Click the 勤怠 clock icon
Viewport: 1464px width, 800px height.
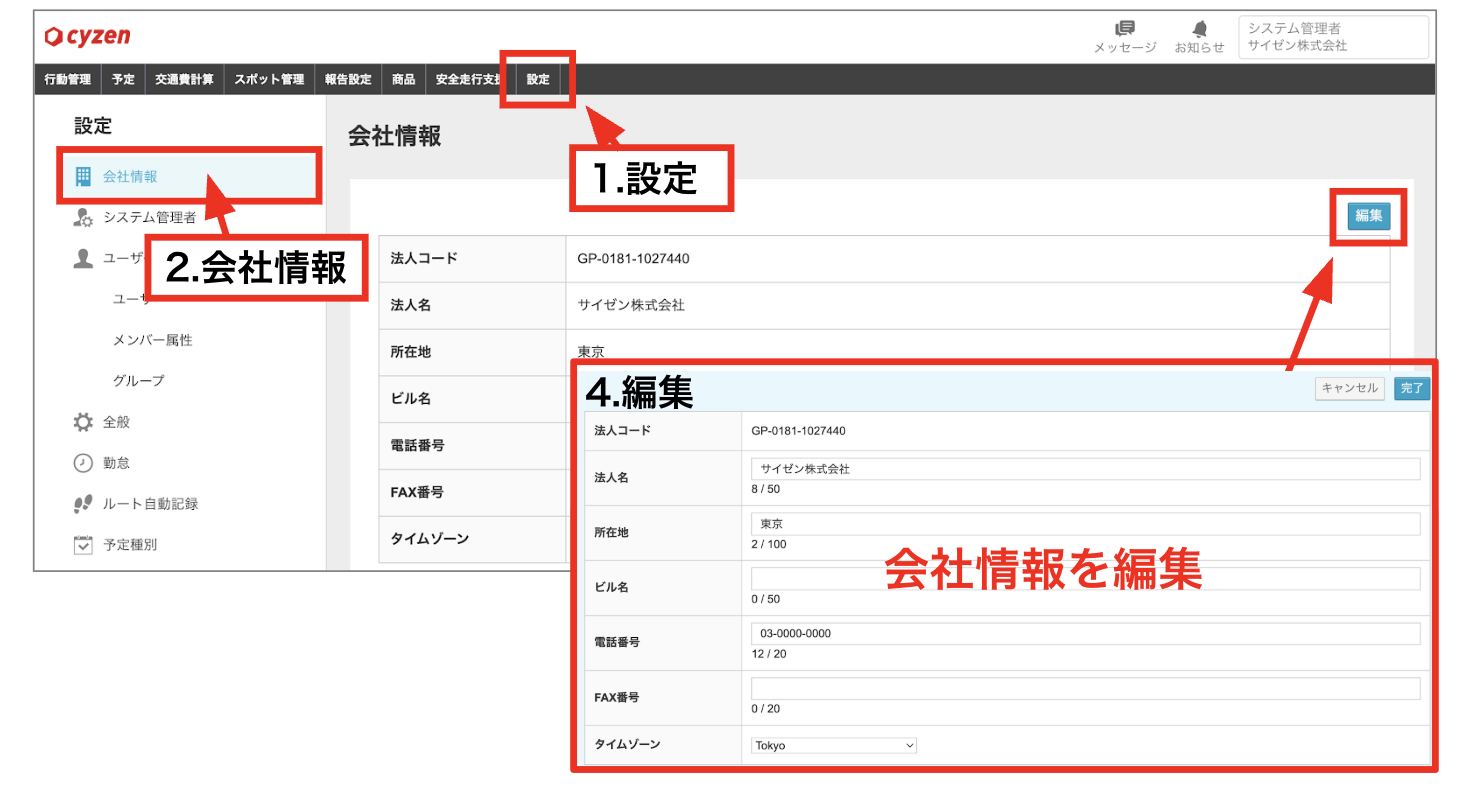84,463
